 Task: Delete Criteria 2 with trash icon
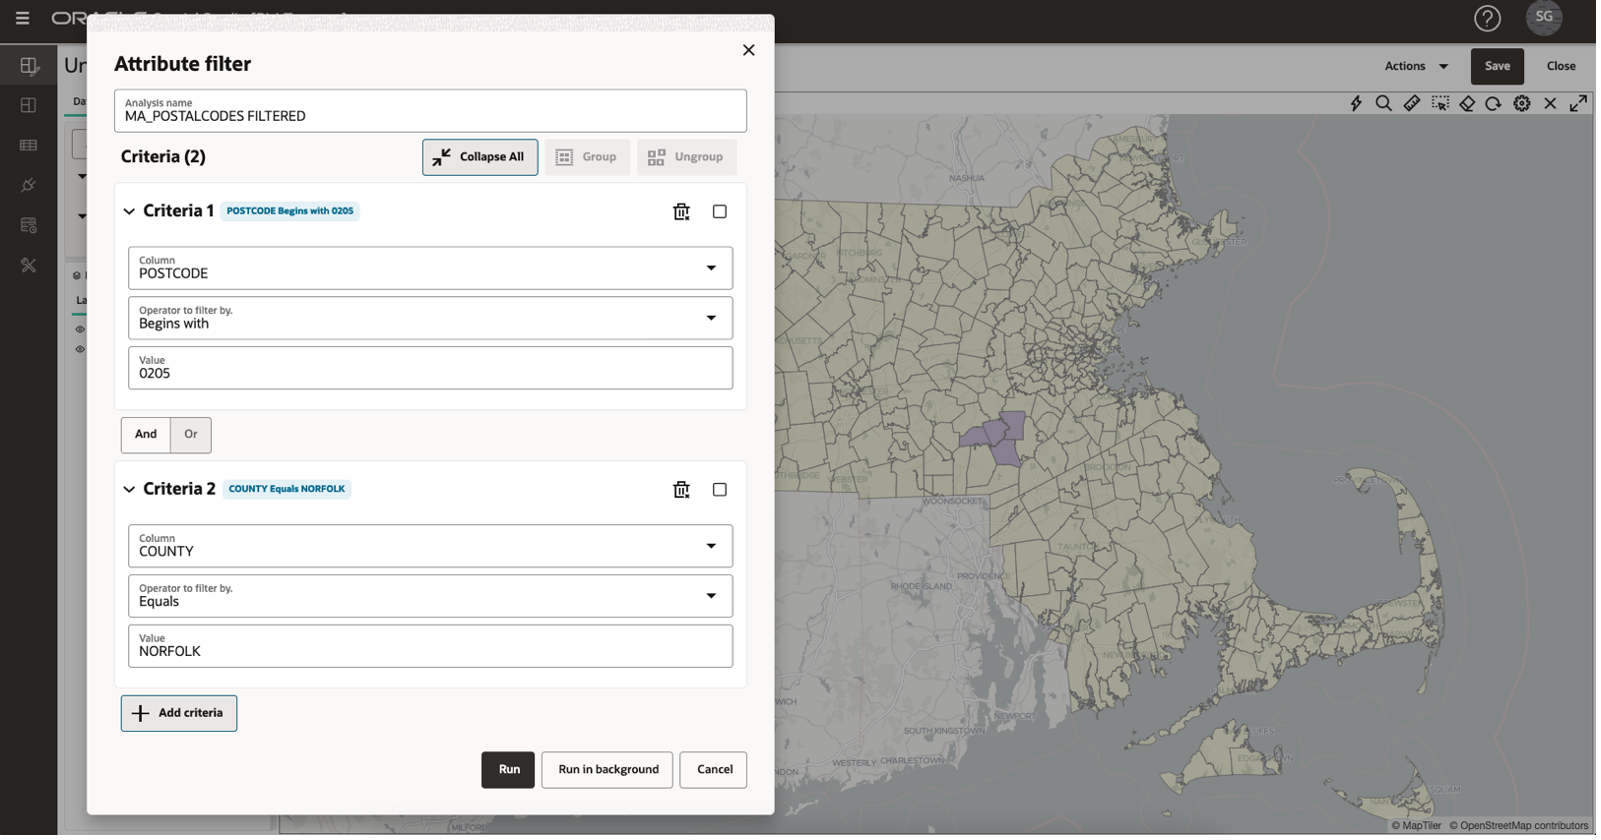point(682,491)
